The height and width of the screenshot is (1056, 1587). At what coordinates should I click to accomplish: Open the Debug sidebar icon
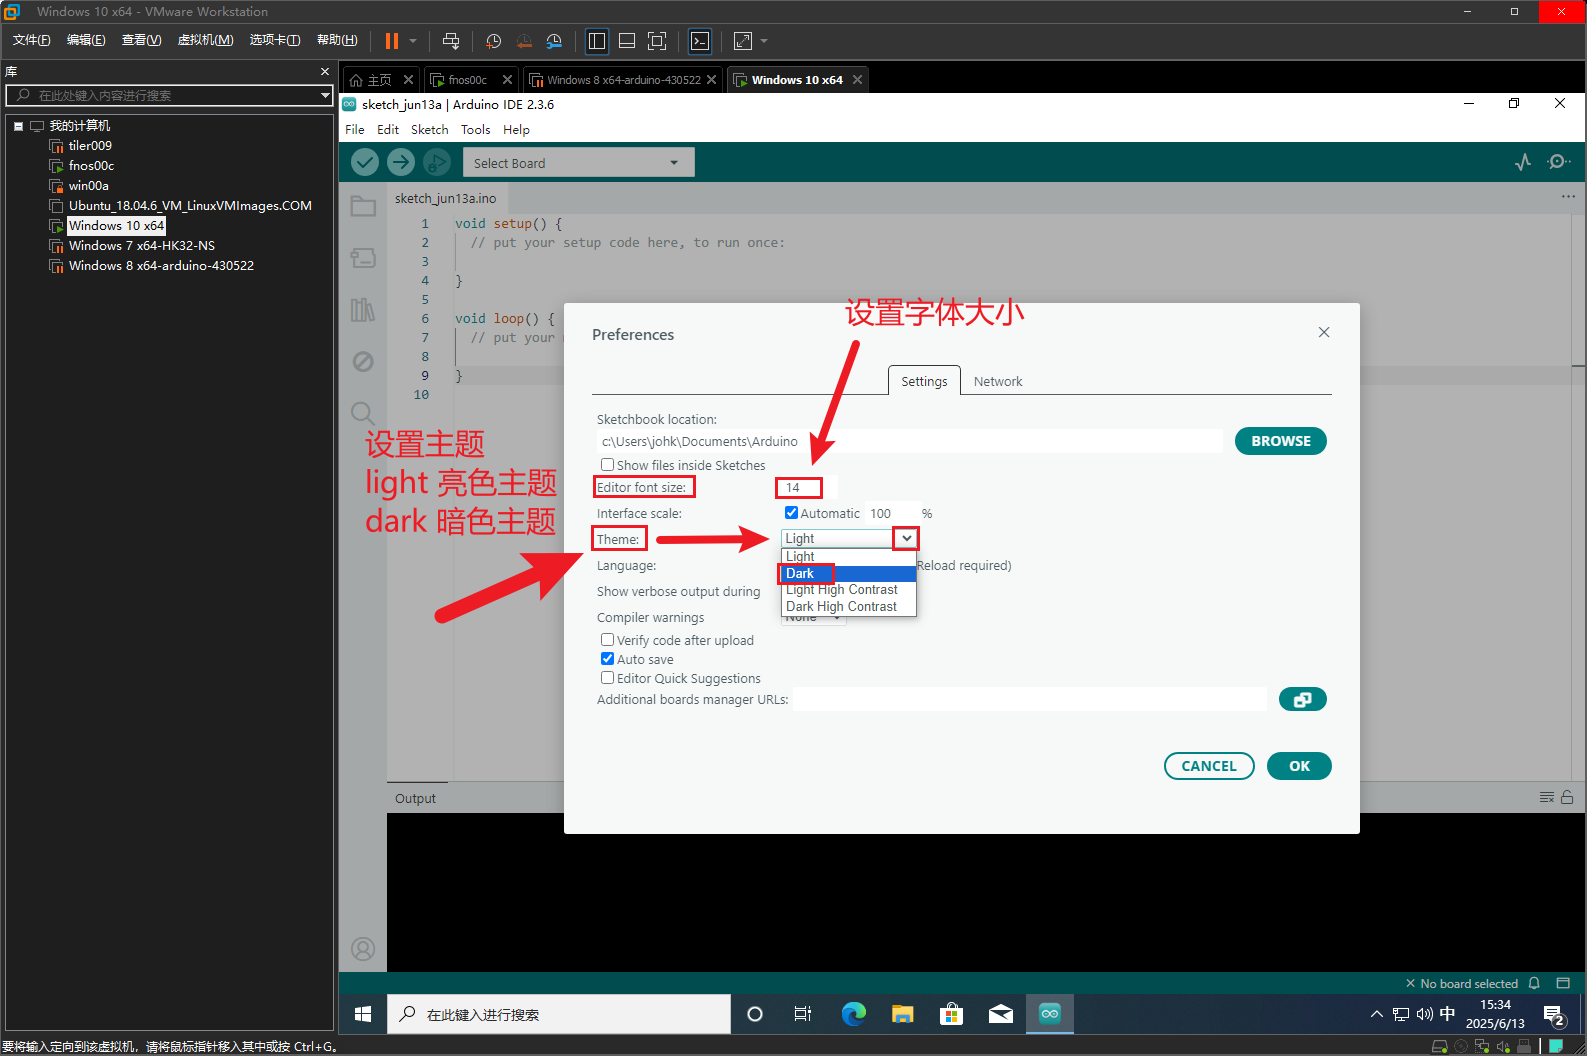point(363,362)
